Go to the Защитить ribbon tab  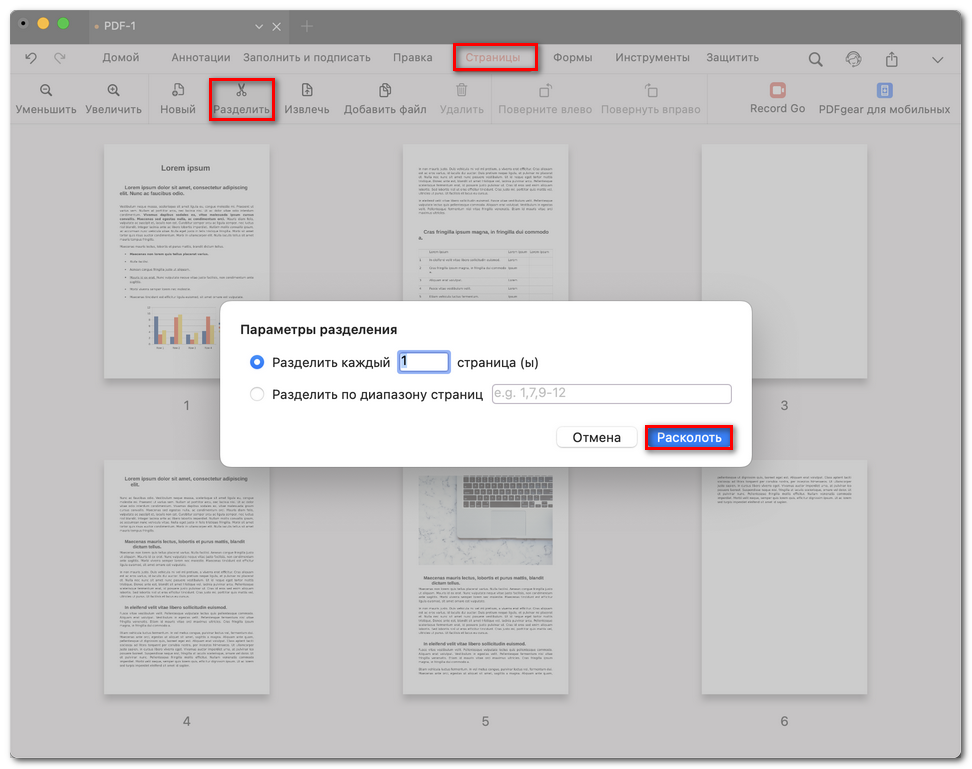732,57
